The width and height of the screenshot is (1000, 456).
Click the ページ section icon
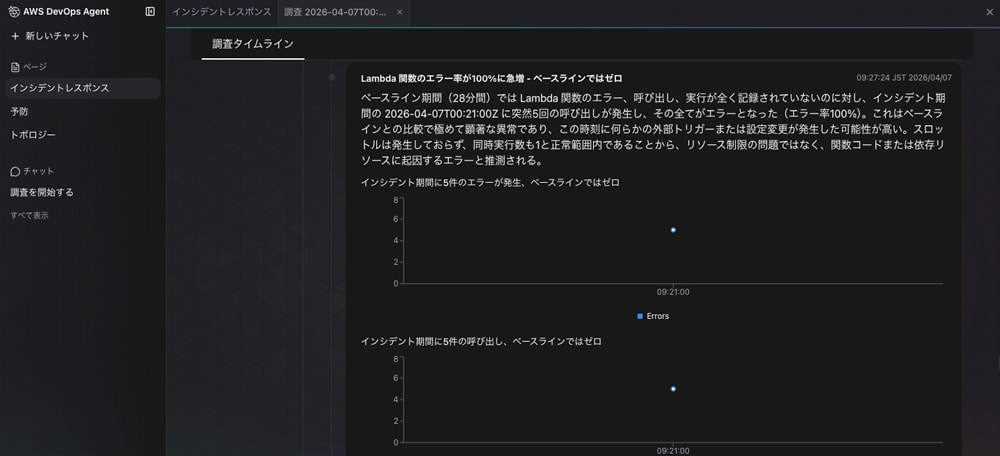(x=15, y=67)
